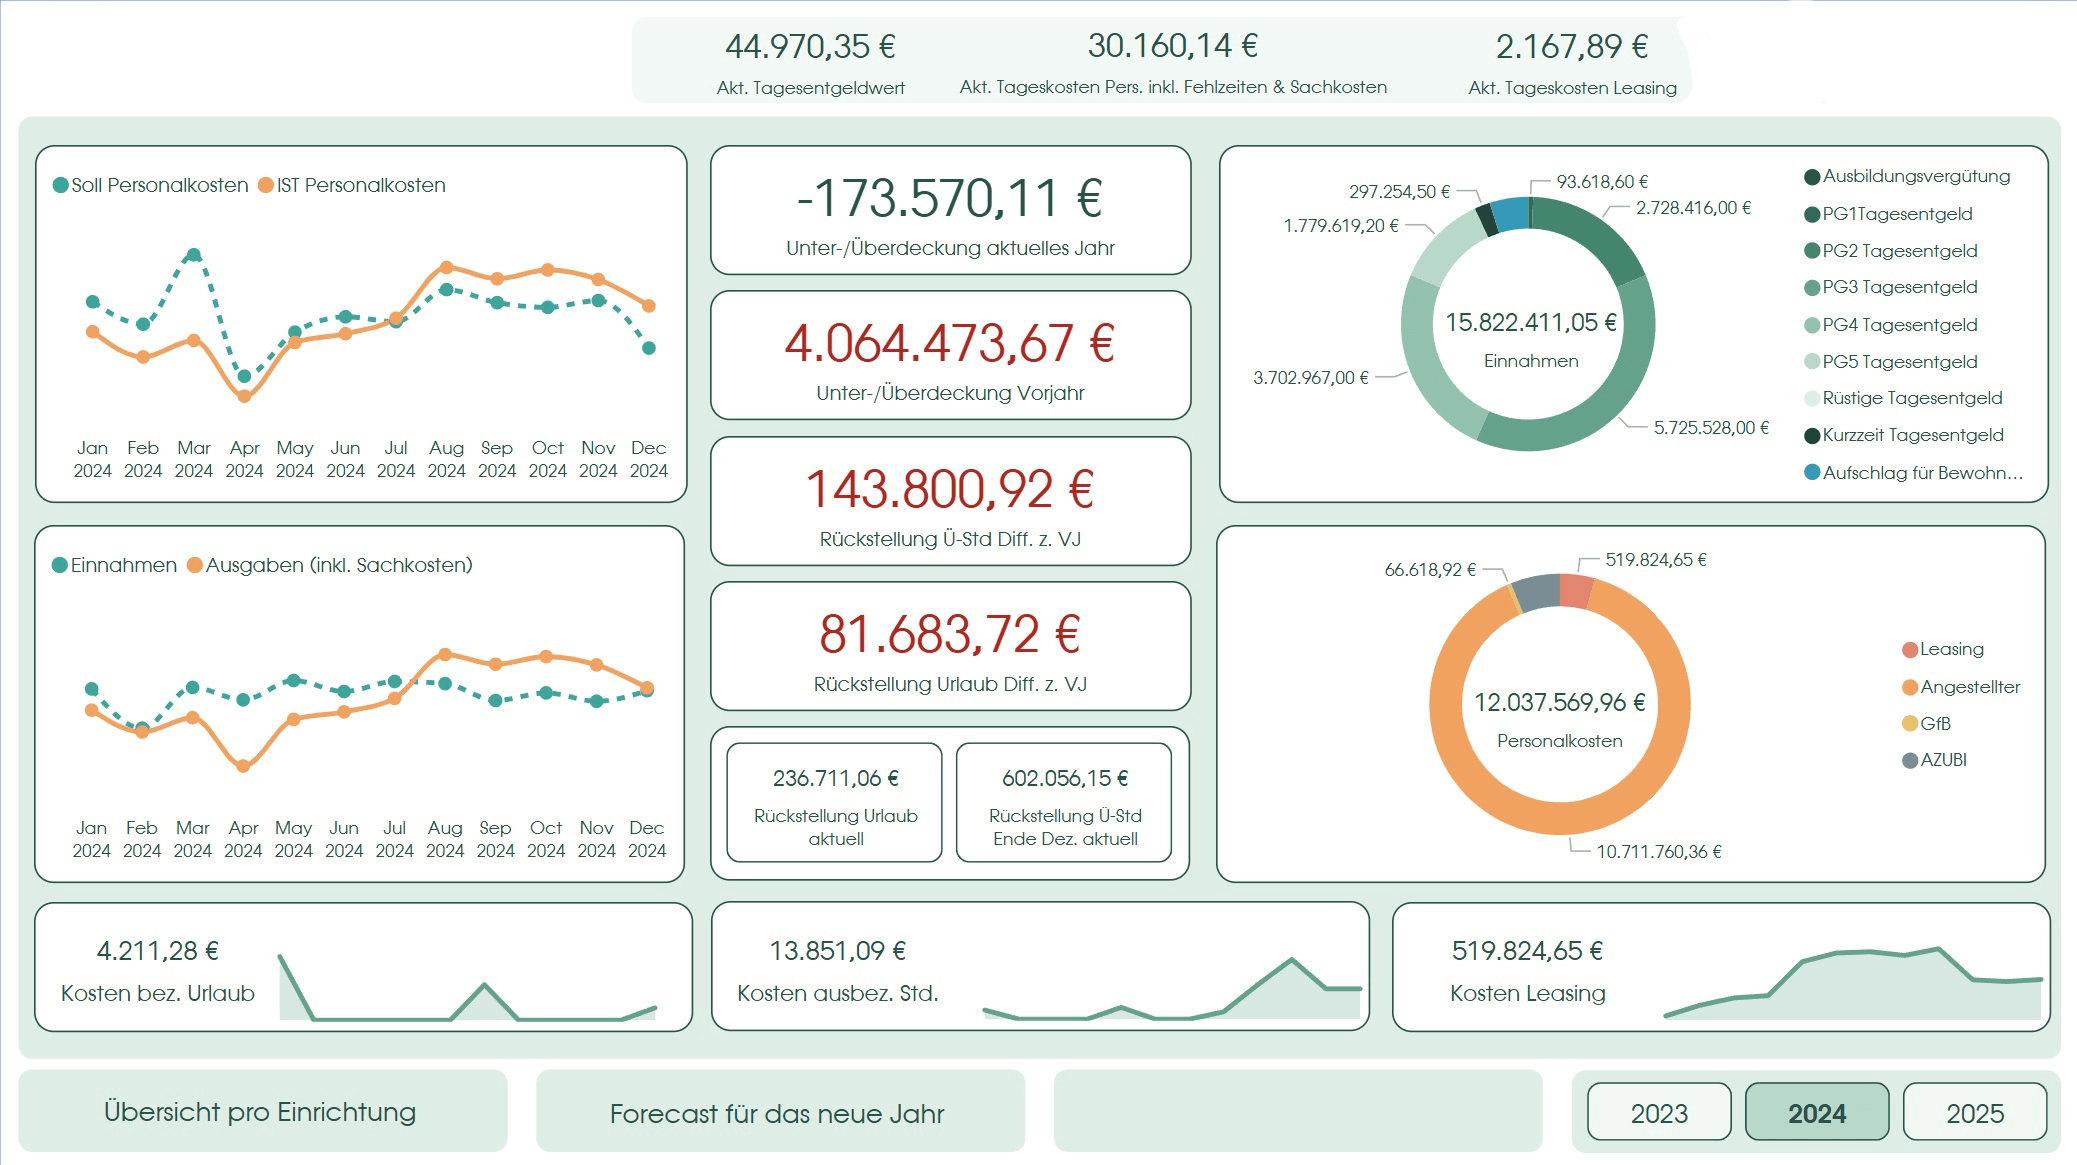Click the Einnahmen legend dot
The width and height of the screenshot is (2077, 1165).
coord(60,565)
